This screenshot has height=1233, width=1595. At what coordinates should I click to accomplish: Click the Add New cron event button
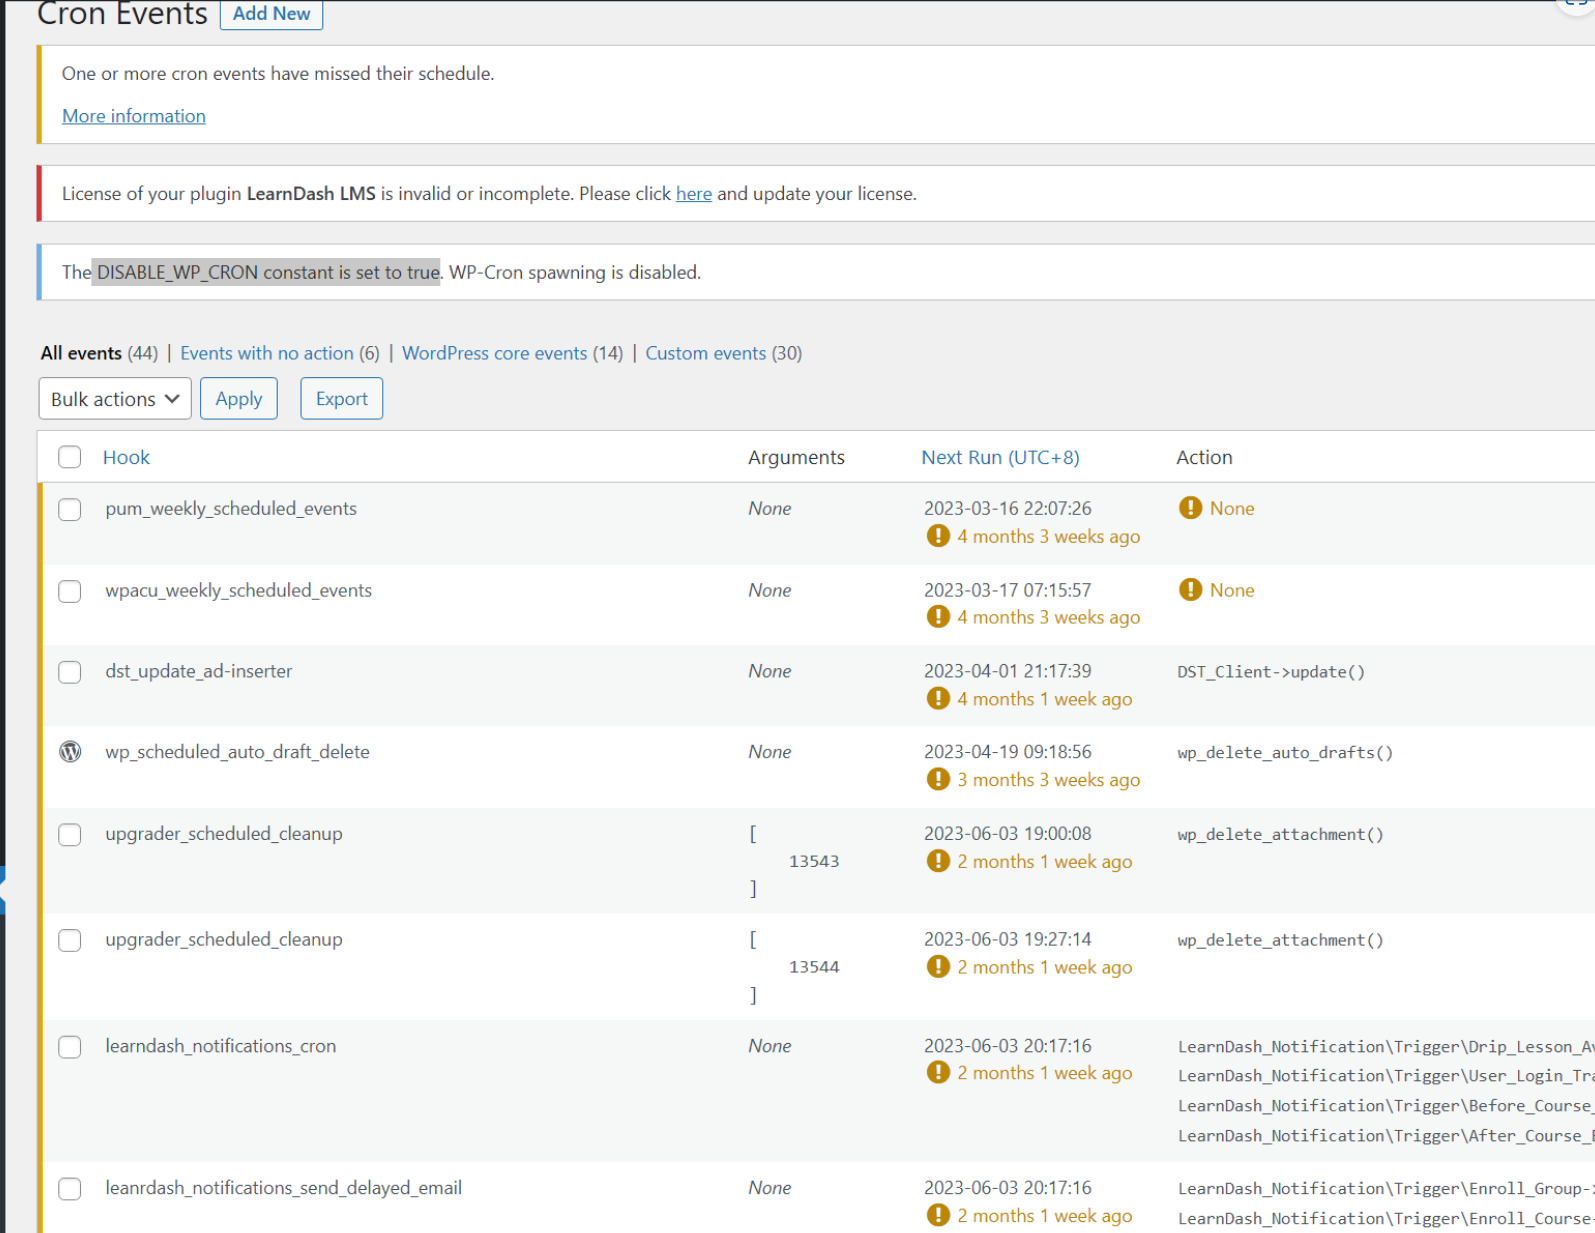point(271,14)
